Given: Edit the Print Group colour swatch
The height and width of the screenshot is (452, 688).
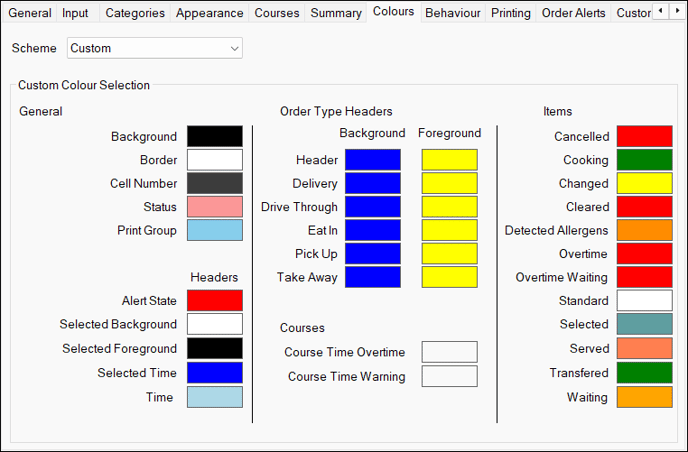Looking at the screenshot, I should pyautogui.click(x=215, y=230).
